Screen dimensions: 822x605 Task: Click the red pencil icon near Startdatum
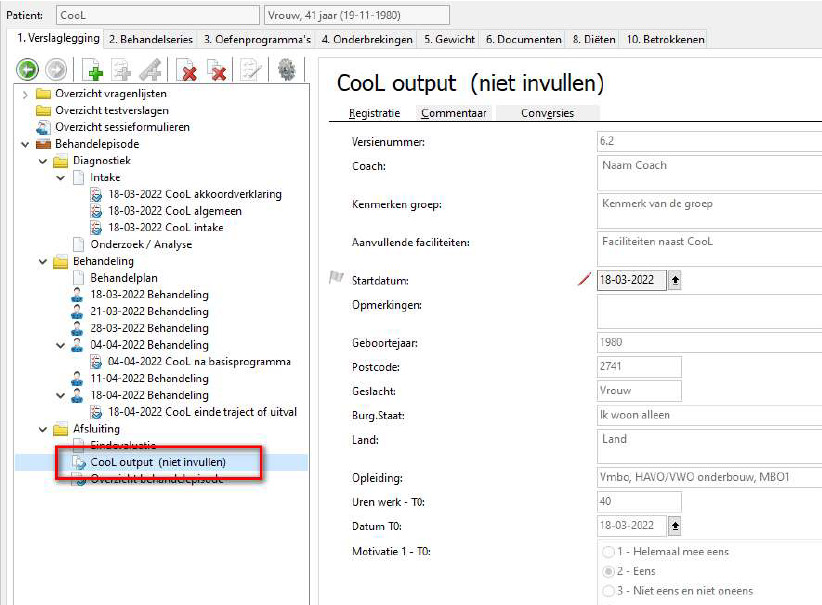click(x=584, y=279)
